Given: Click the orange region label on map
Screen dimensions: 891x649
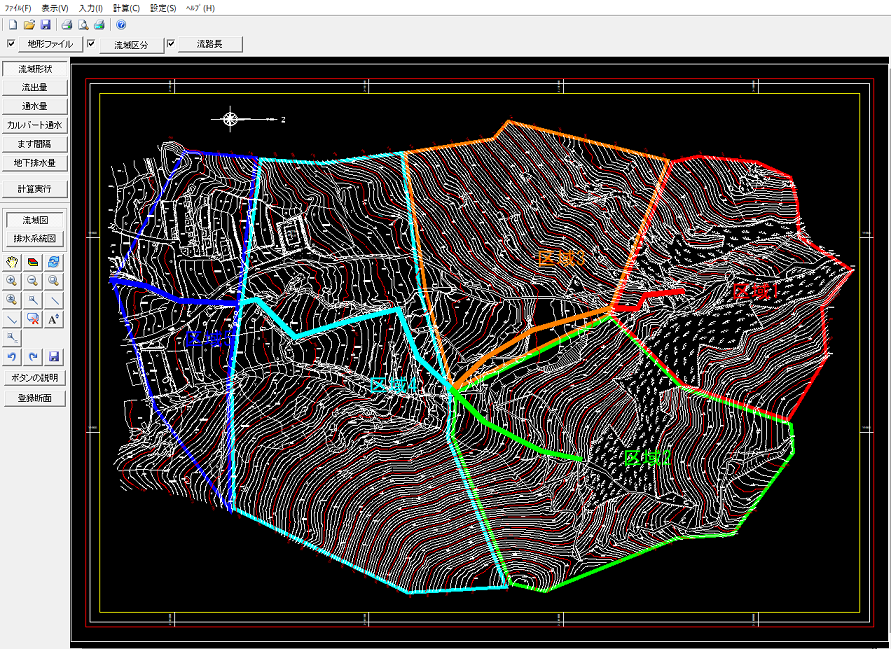Looking at the screenshot, I should pyautogui.click(x=560, y=258).
